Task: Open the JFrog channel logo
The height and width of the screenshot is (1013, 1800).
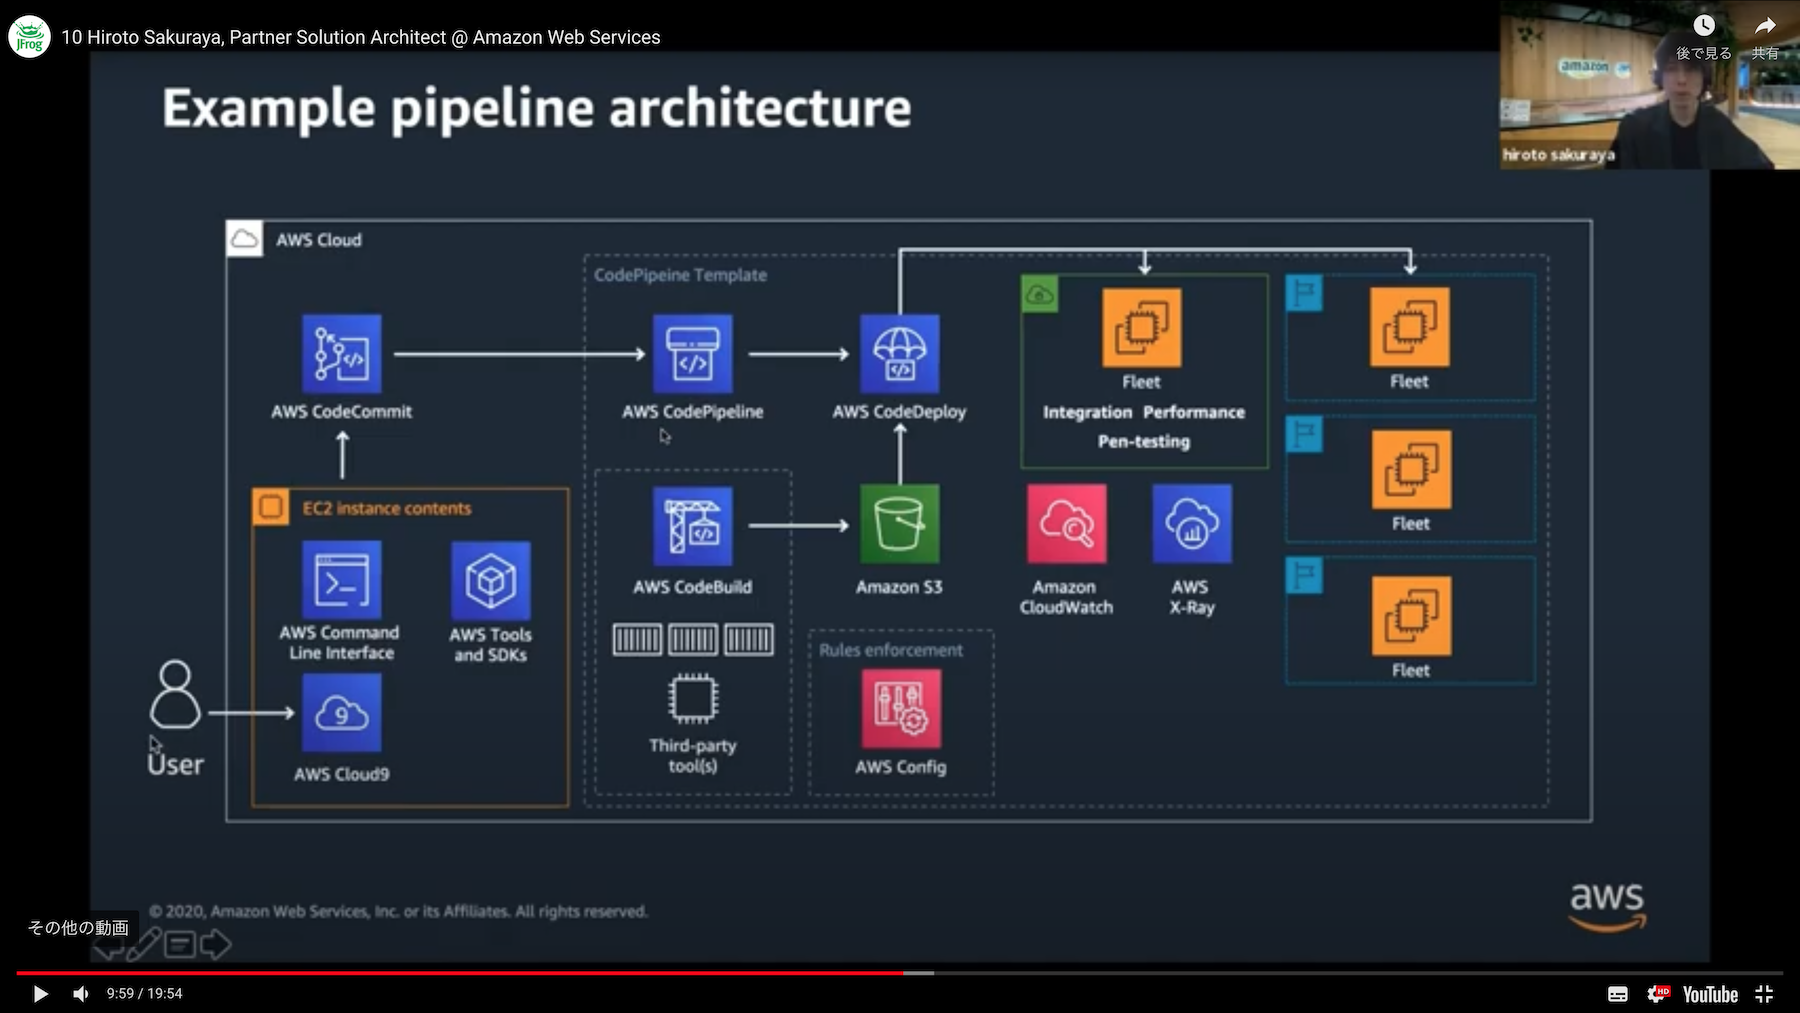Action: [29, 37]
